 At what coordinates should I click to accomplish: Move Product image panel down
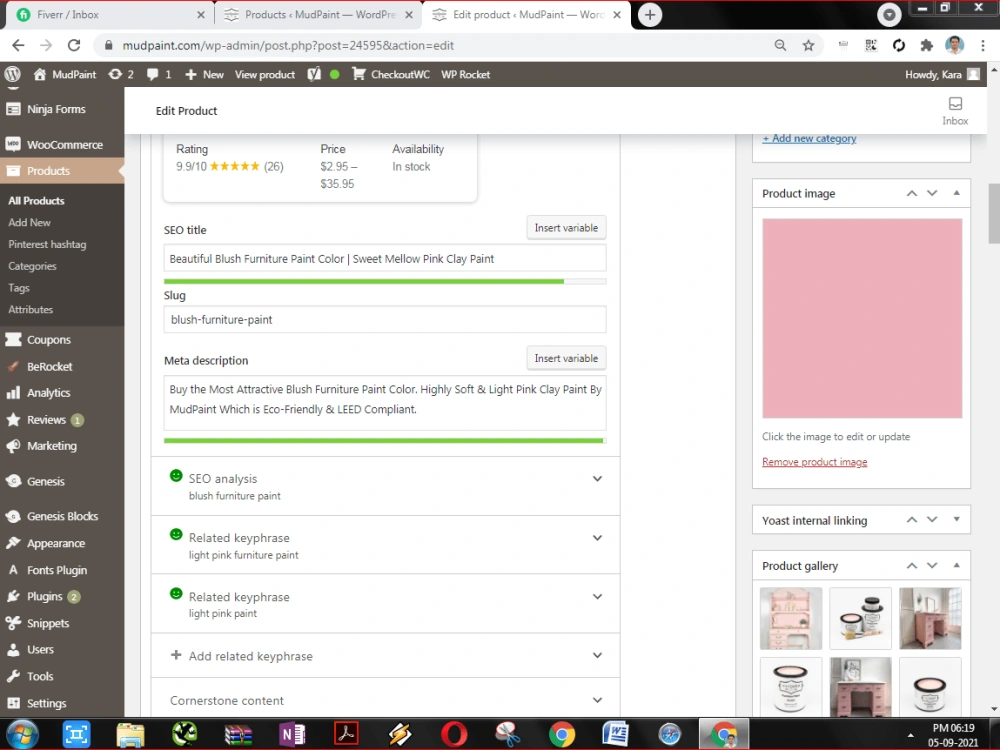pyautogui.click(x=932, y=193)
